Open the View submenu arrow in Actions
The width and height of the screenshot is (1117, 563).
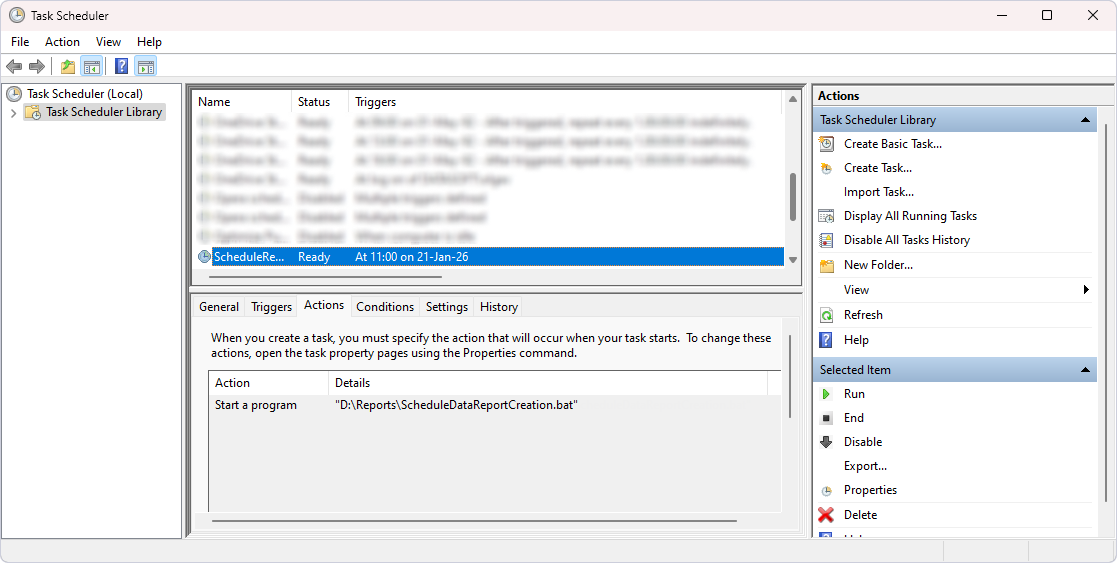(1086, 289)
